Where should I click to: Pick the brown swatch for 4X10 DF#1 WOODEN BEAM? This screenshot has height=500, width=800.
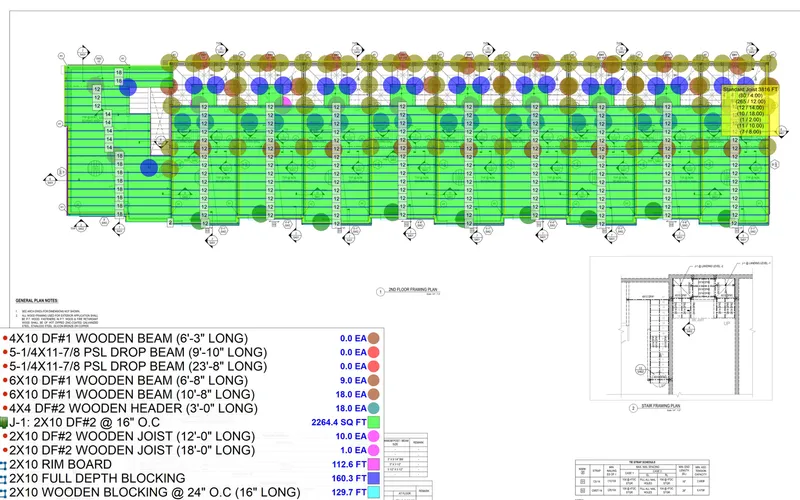point(373,338)
